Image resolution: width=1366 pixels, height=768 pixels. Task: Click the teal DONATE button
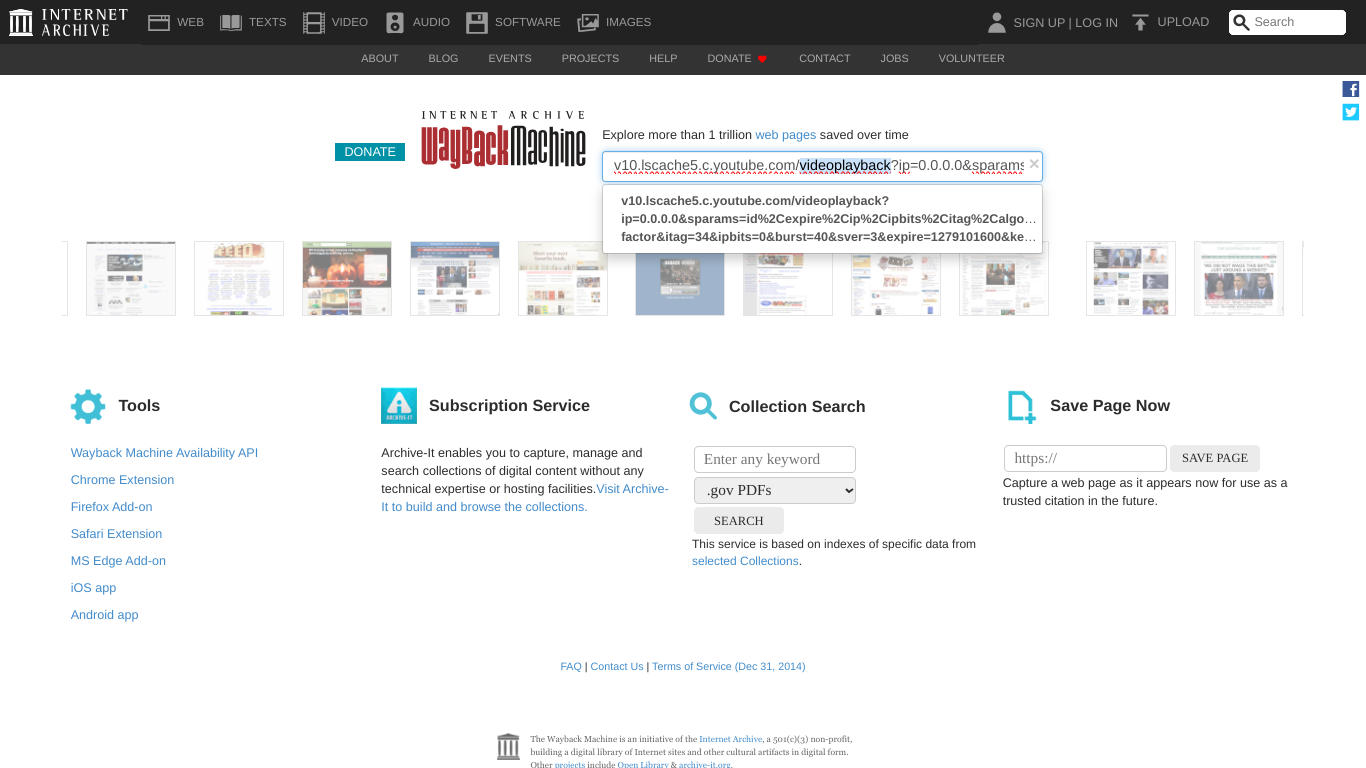tap(369, 151)
